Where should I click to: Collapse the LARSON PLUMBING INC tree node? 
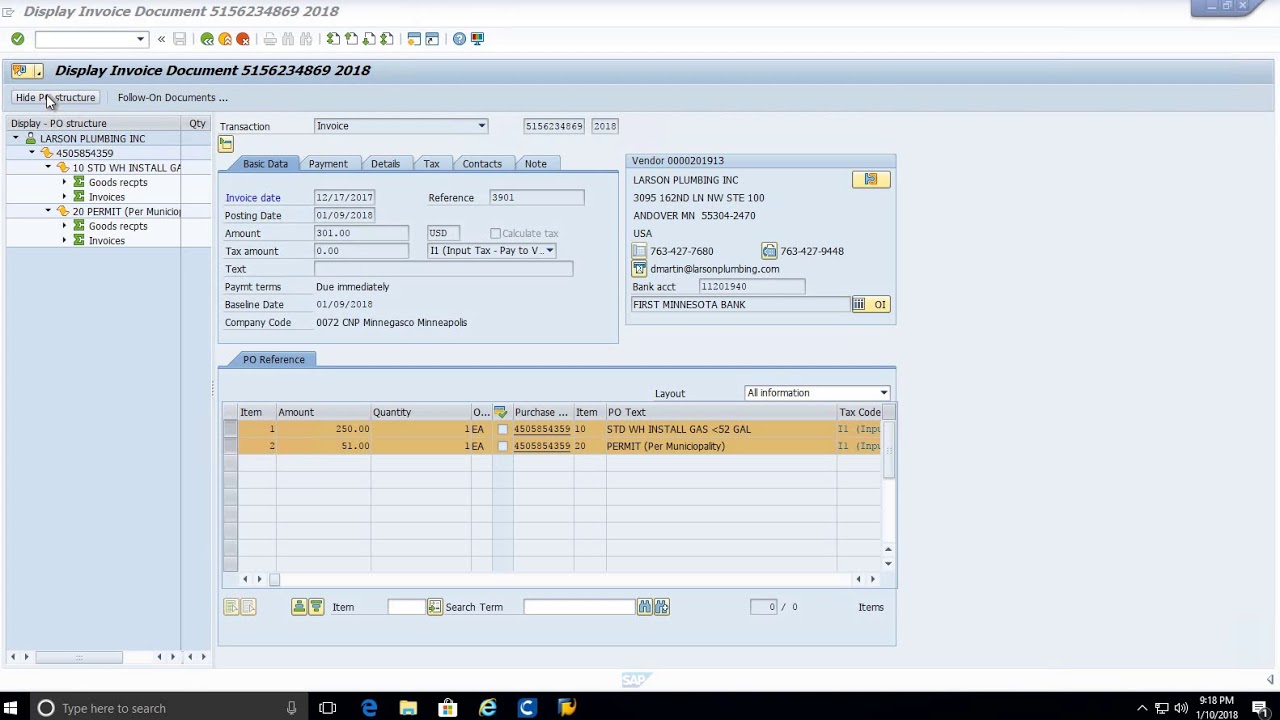click(x=15, y=138)
